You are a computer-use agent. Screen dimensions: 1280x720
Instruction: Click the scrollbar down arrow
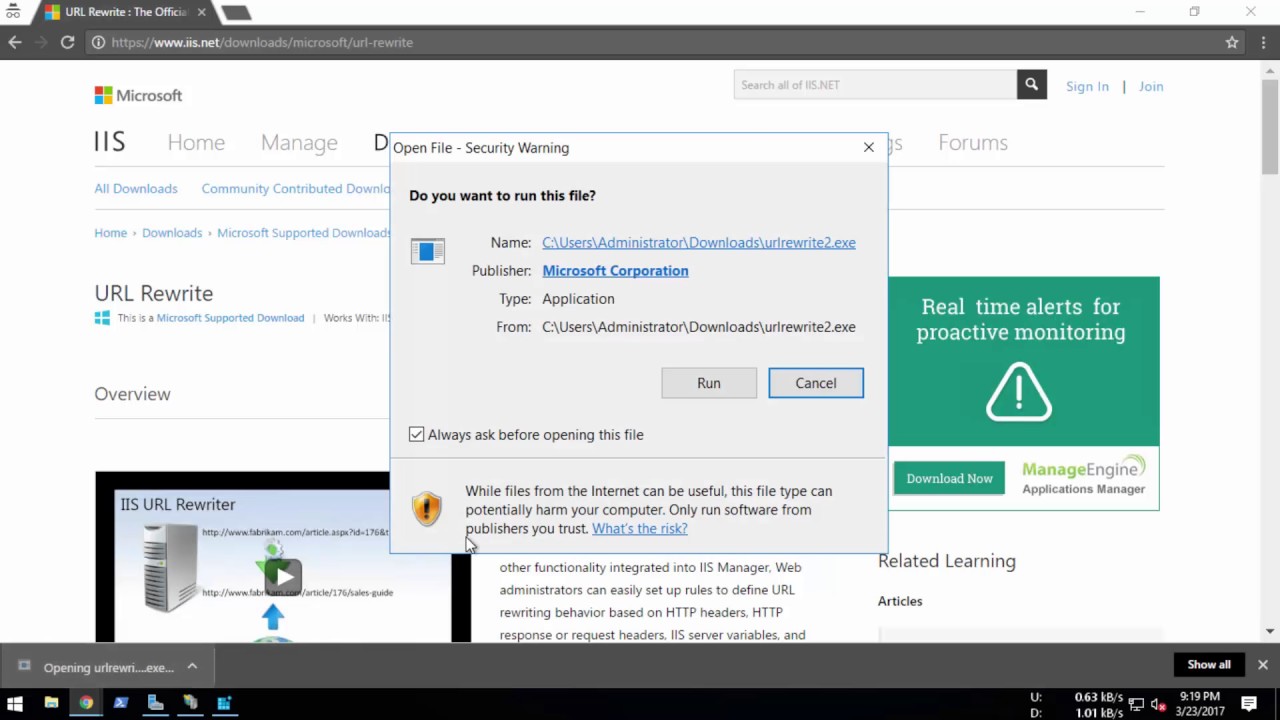click(1270, 631)
